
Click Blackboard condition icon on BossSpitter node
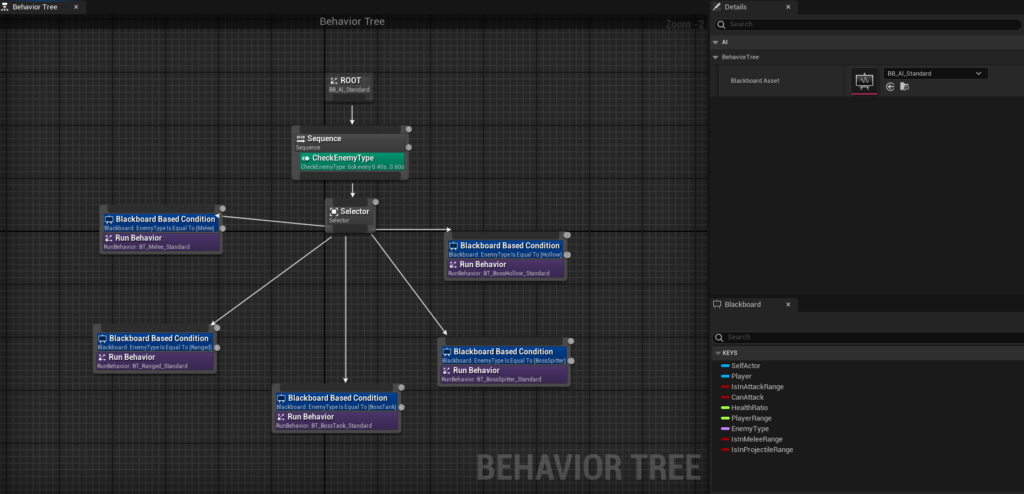[447, 352]
